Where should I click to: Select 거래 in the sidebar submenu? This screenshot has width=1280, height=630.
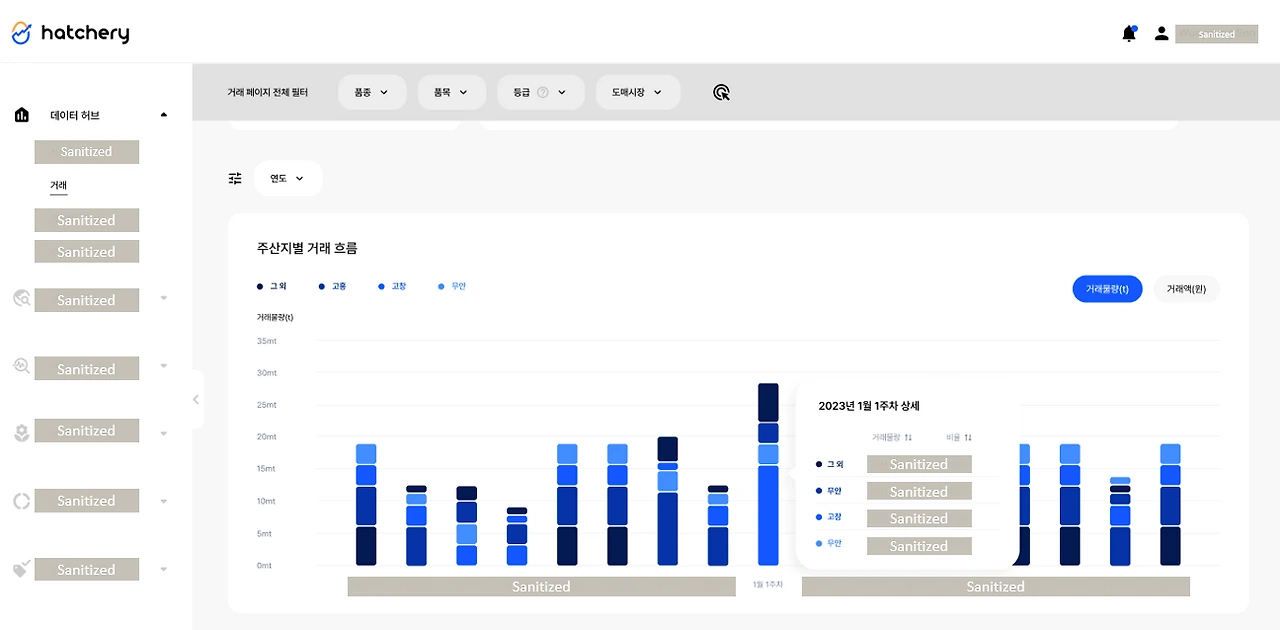59,186
